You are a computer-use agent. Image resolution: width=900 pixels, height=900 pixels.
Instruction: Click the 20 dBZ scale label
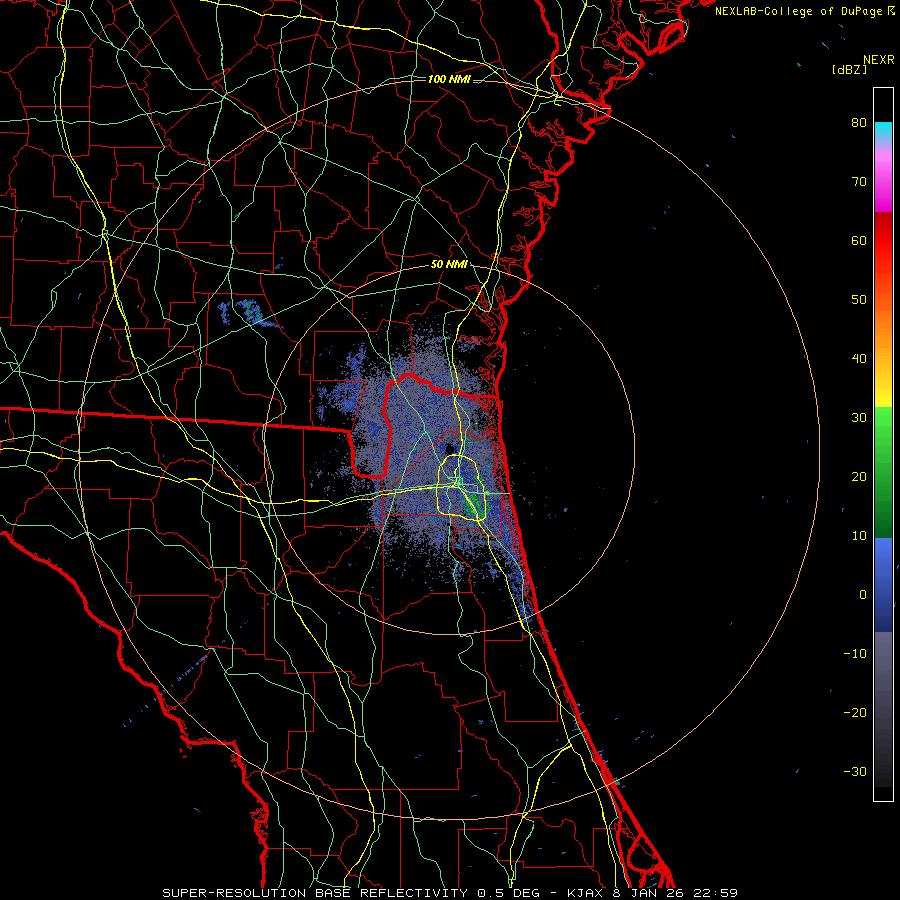point(859,477)
